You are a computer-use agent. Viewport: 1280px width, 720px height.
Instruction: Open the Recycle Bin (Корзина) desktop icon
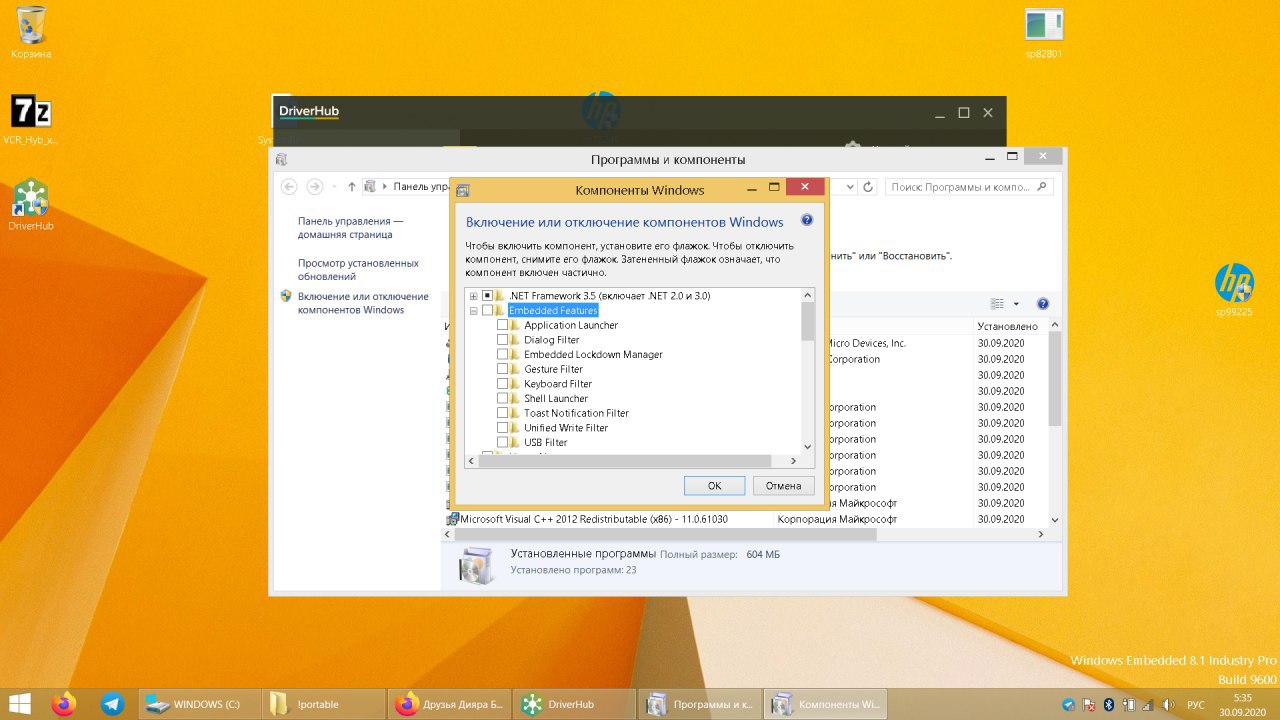coord(31,30)
